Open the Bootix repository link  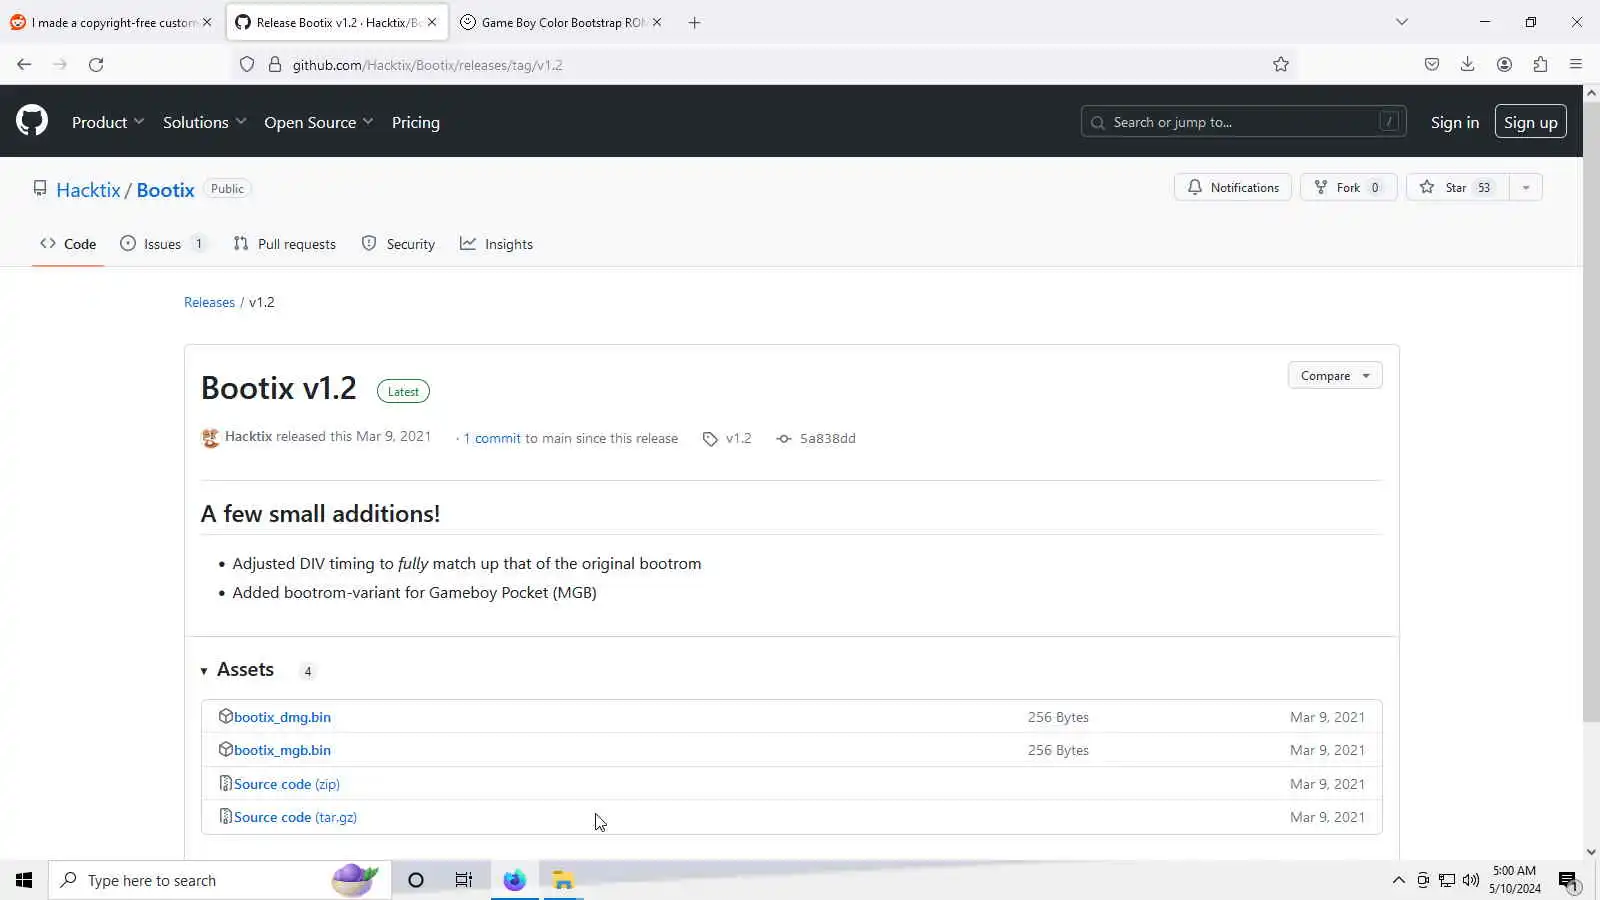(x=166, y=190)
